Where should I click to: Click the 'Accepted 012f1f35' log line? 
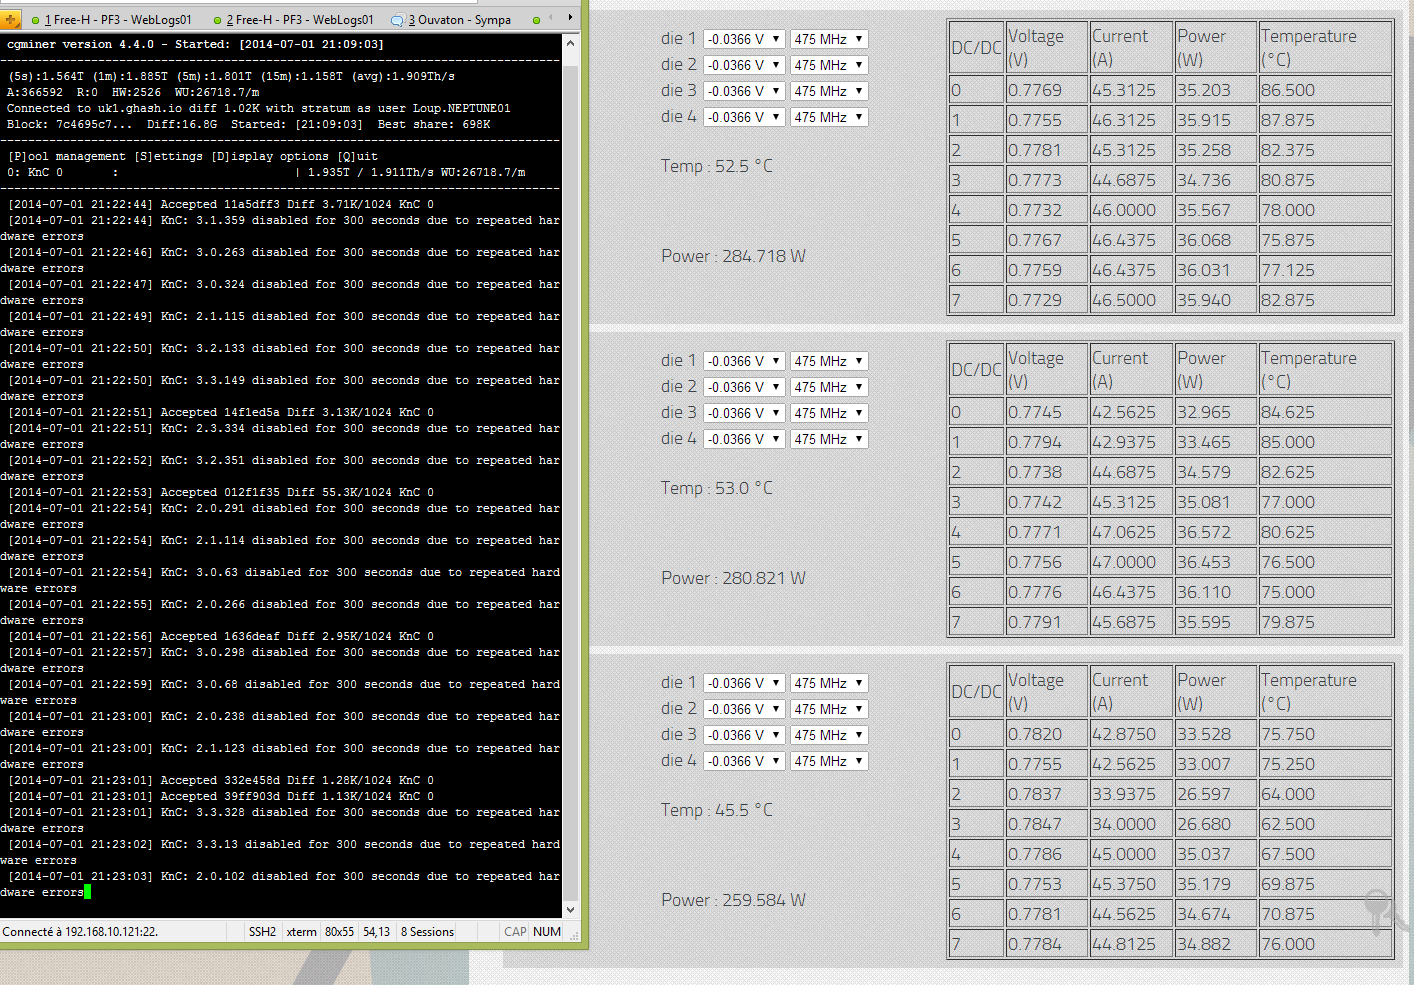221,492
